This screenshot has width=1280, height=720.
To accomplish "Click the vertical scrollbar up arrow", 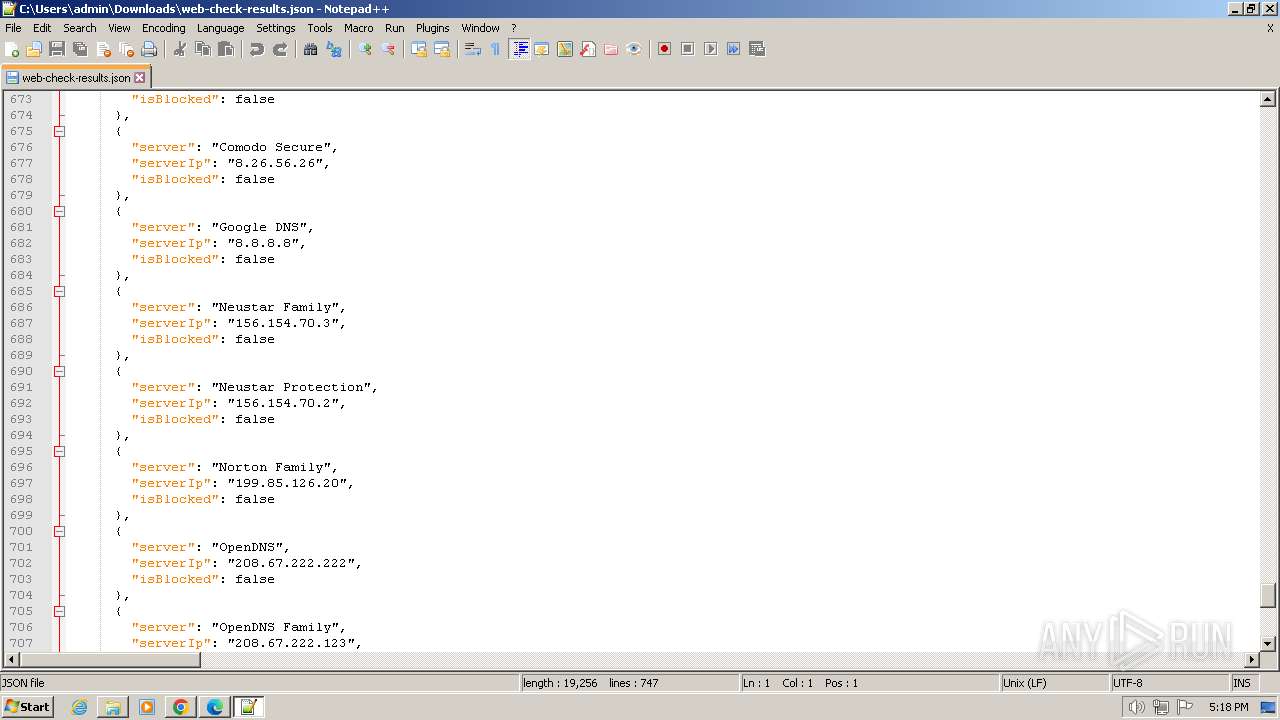I will click(x=1267, y=99).
